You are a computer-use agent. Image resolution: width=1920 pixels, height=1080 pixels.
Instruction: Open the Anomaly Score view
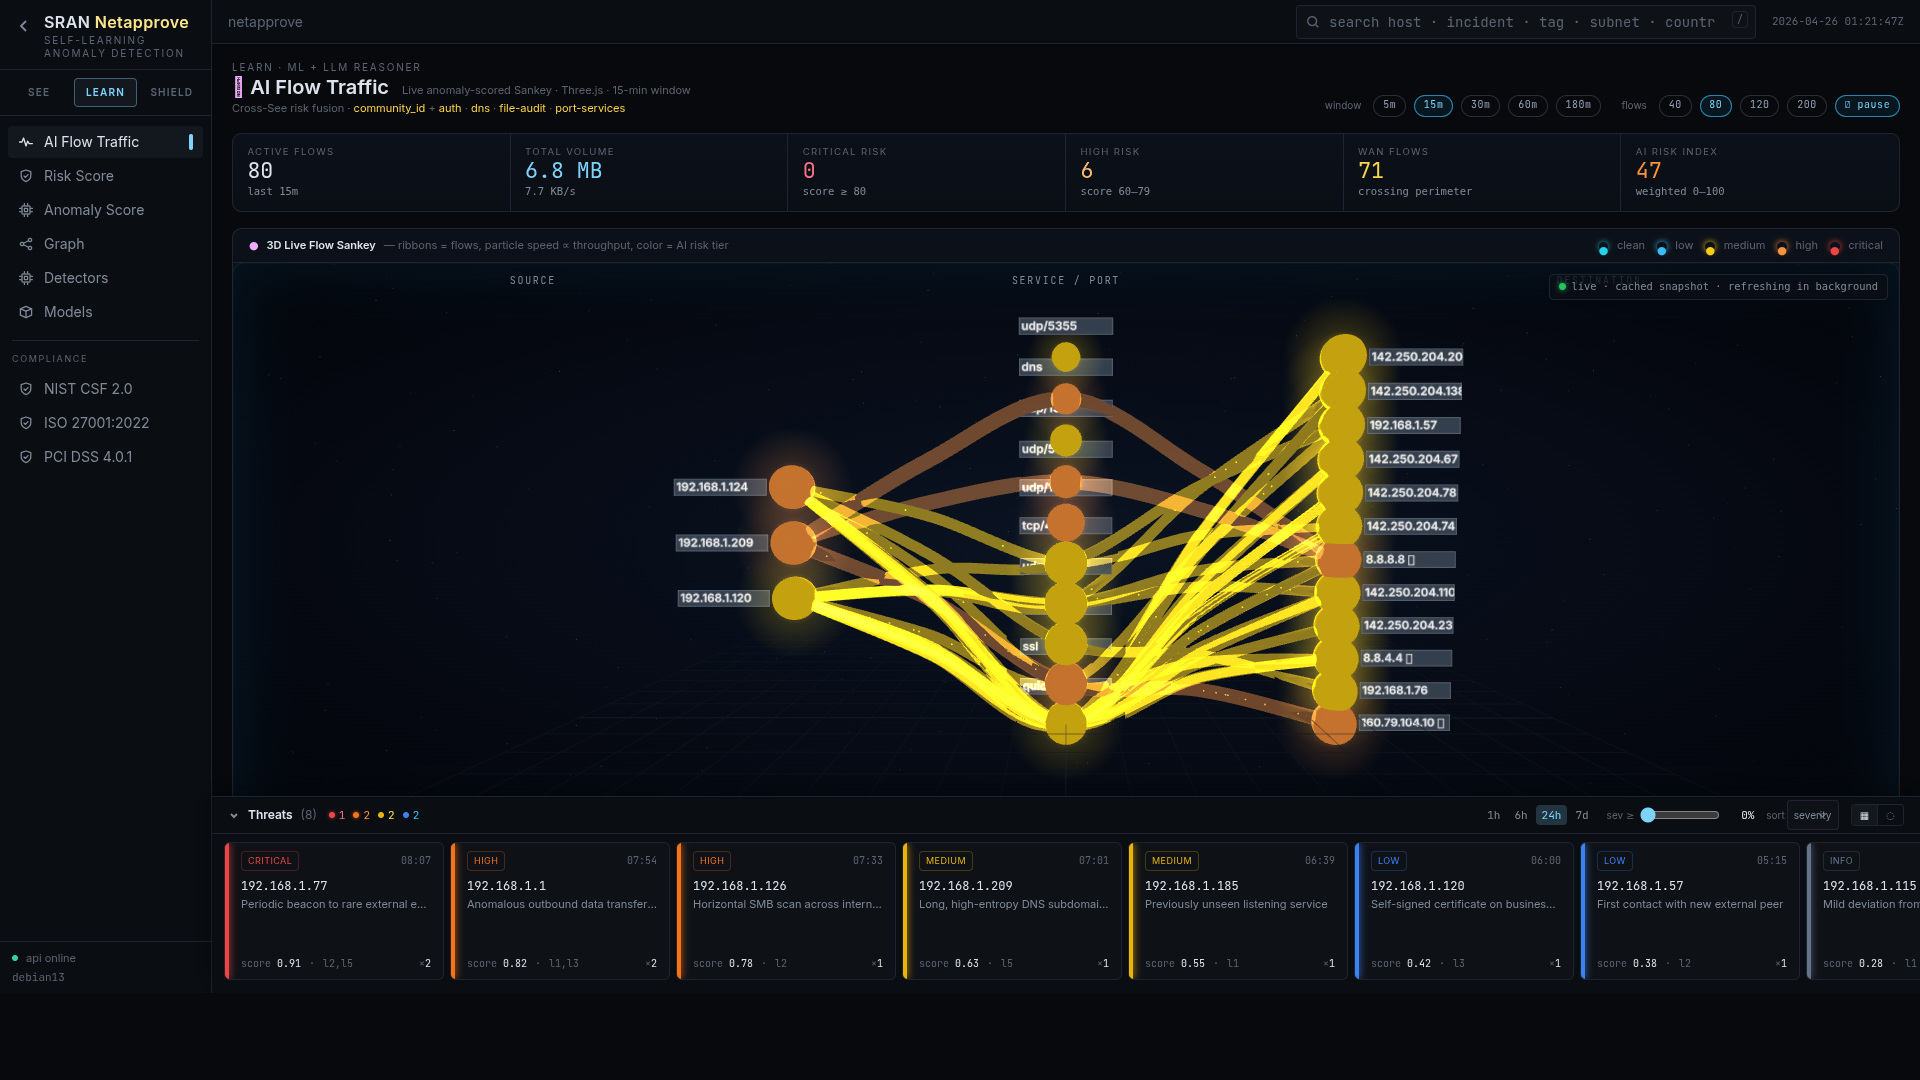[x=94, y=210]
